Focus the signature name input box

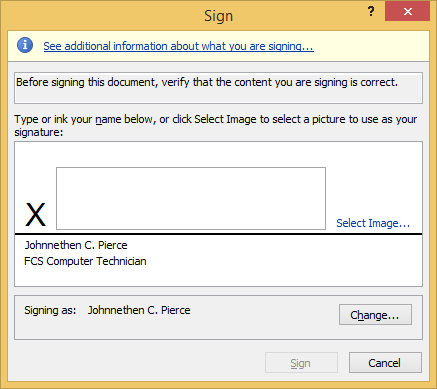[x=191, y=198]
